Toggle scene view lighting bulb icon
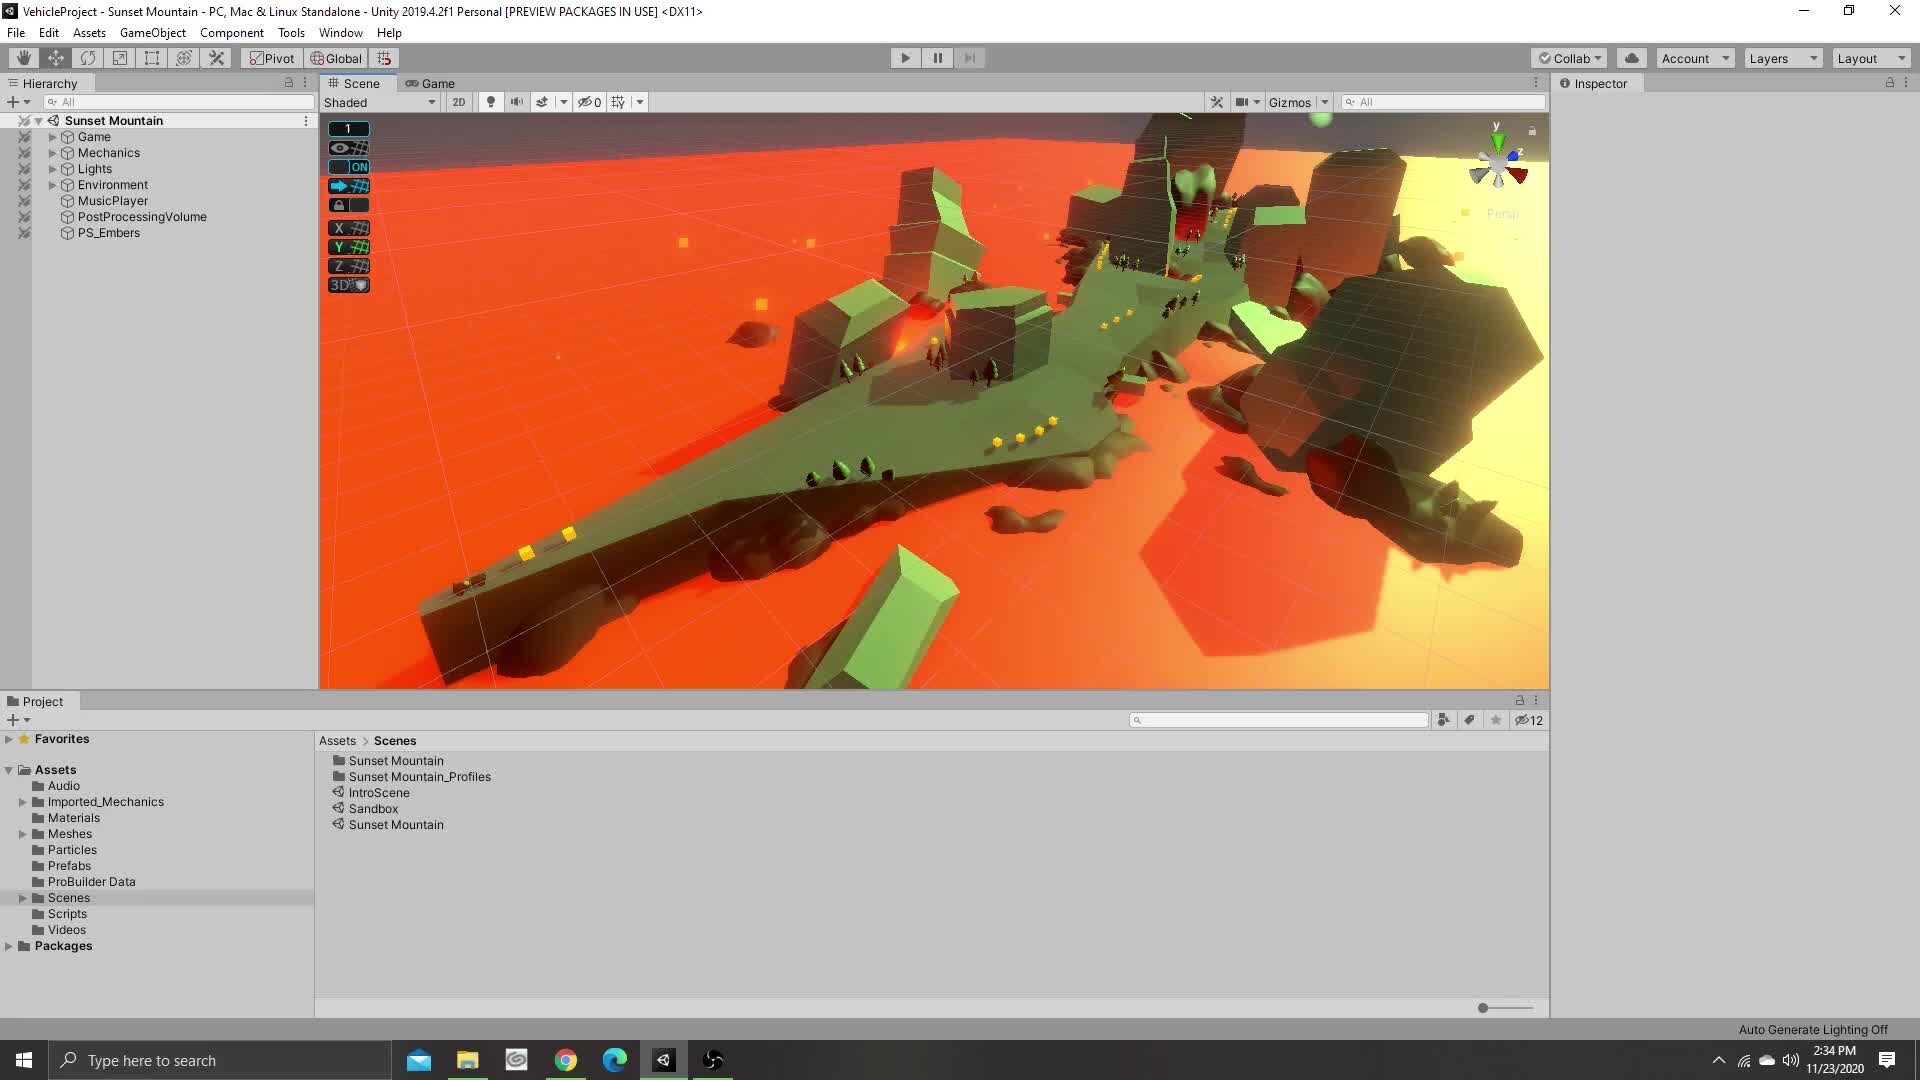 (490, 101)
